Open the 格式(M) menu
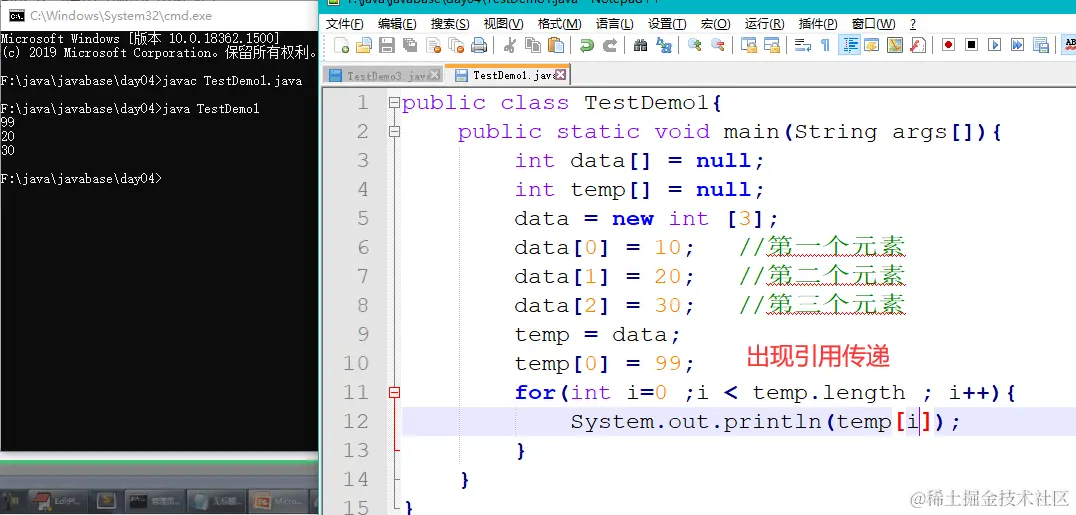 [559, 24]
